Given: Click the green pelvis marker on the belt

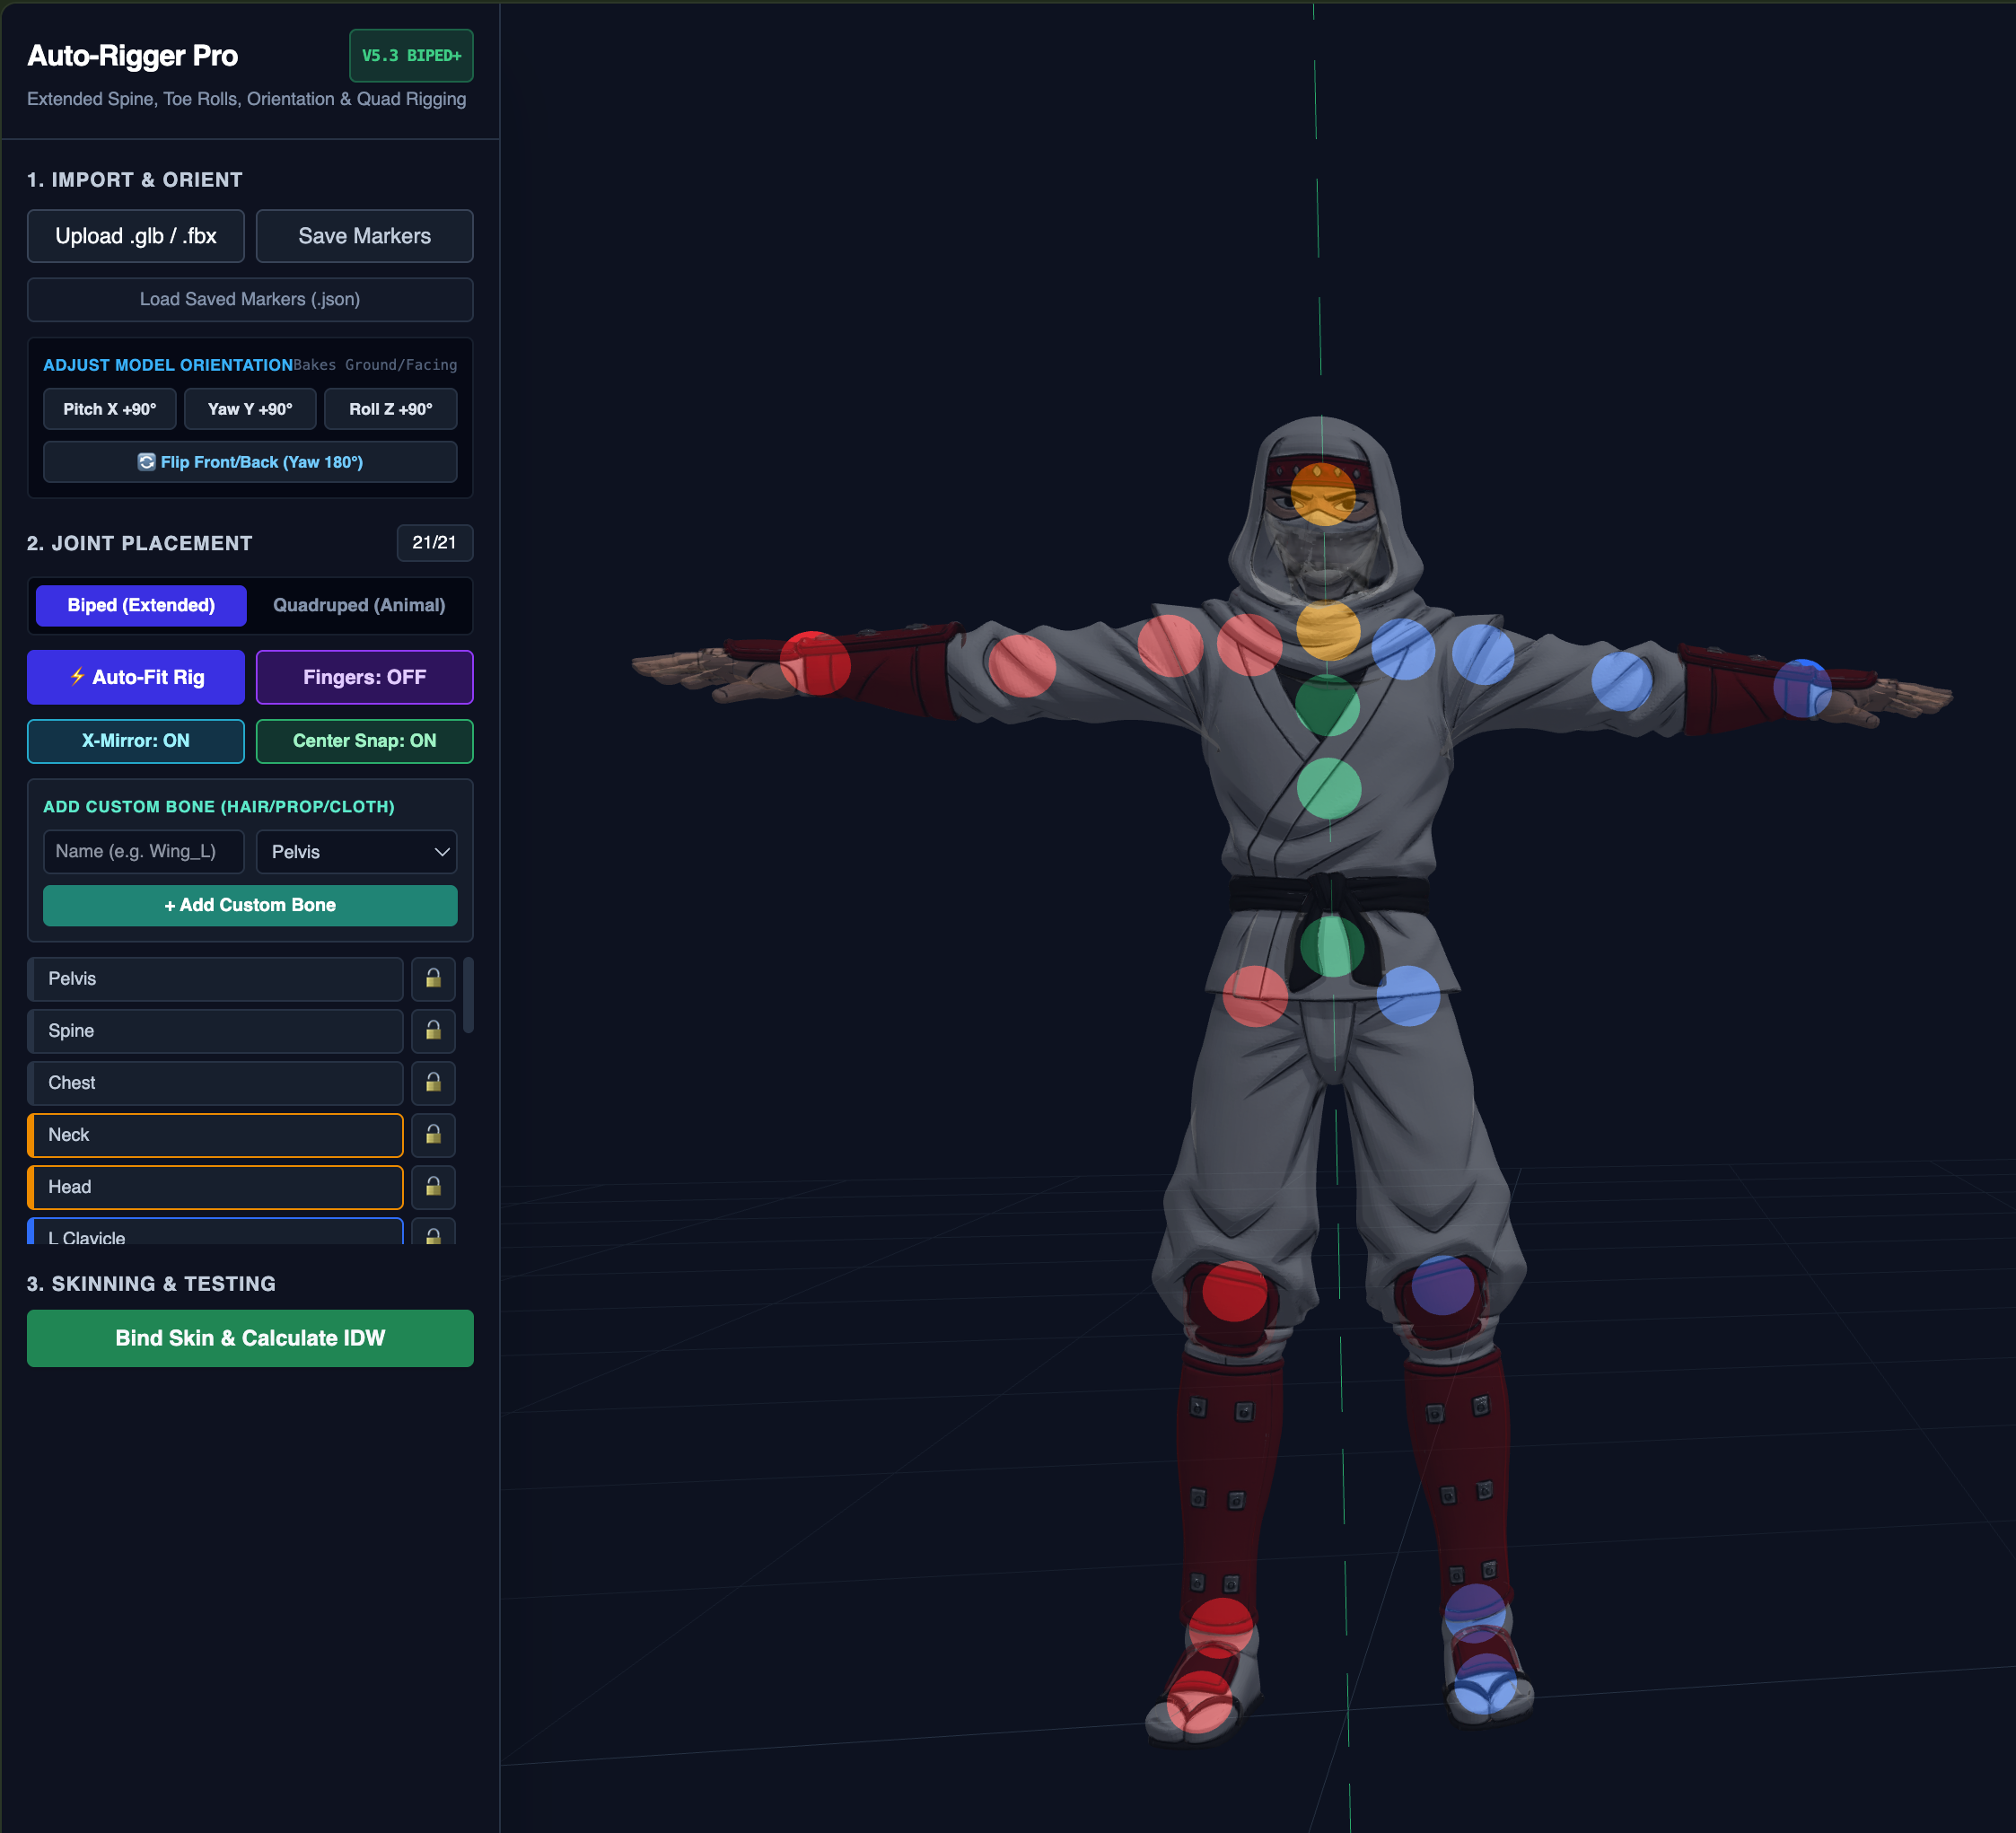Looking at the screenshot, I should 1332,945.
